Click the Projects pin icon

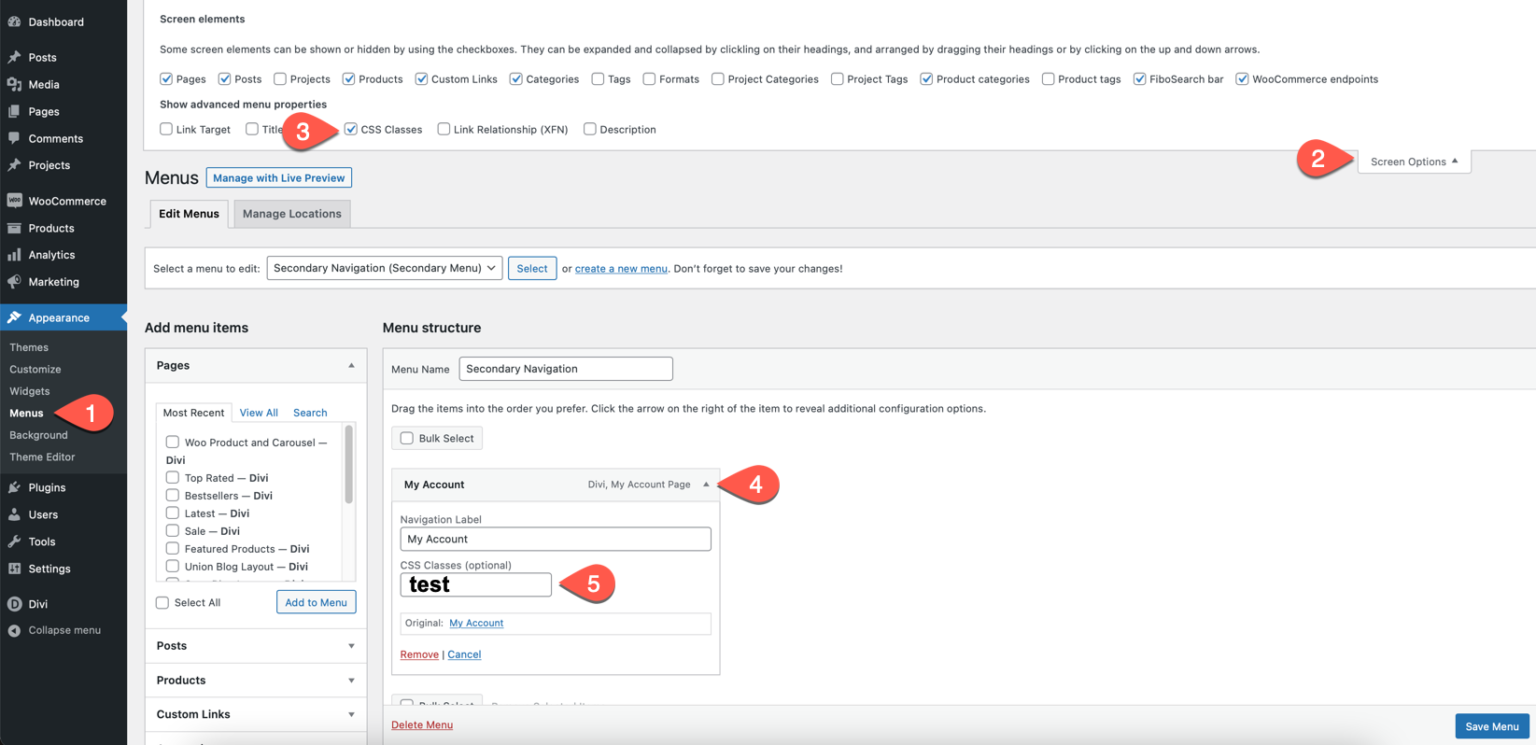pos(14,165)
